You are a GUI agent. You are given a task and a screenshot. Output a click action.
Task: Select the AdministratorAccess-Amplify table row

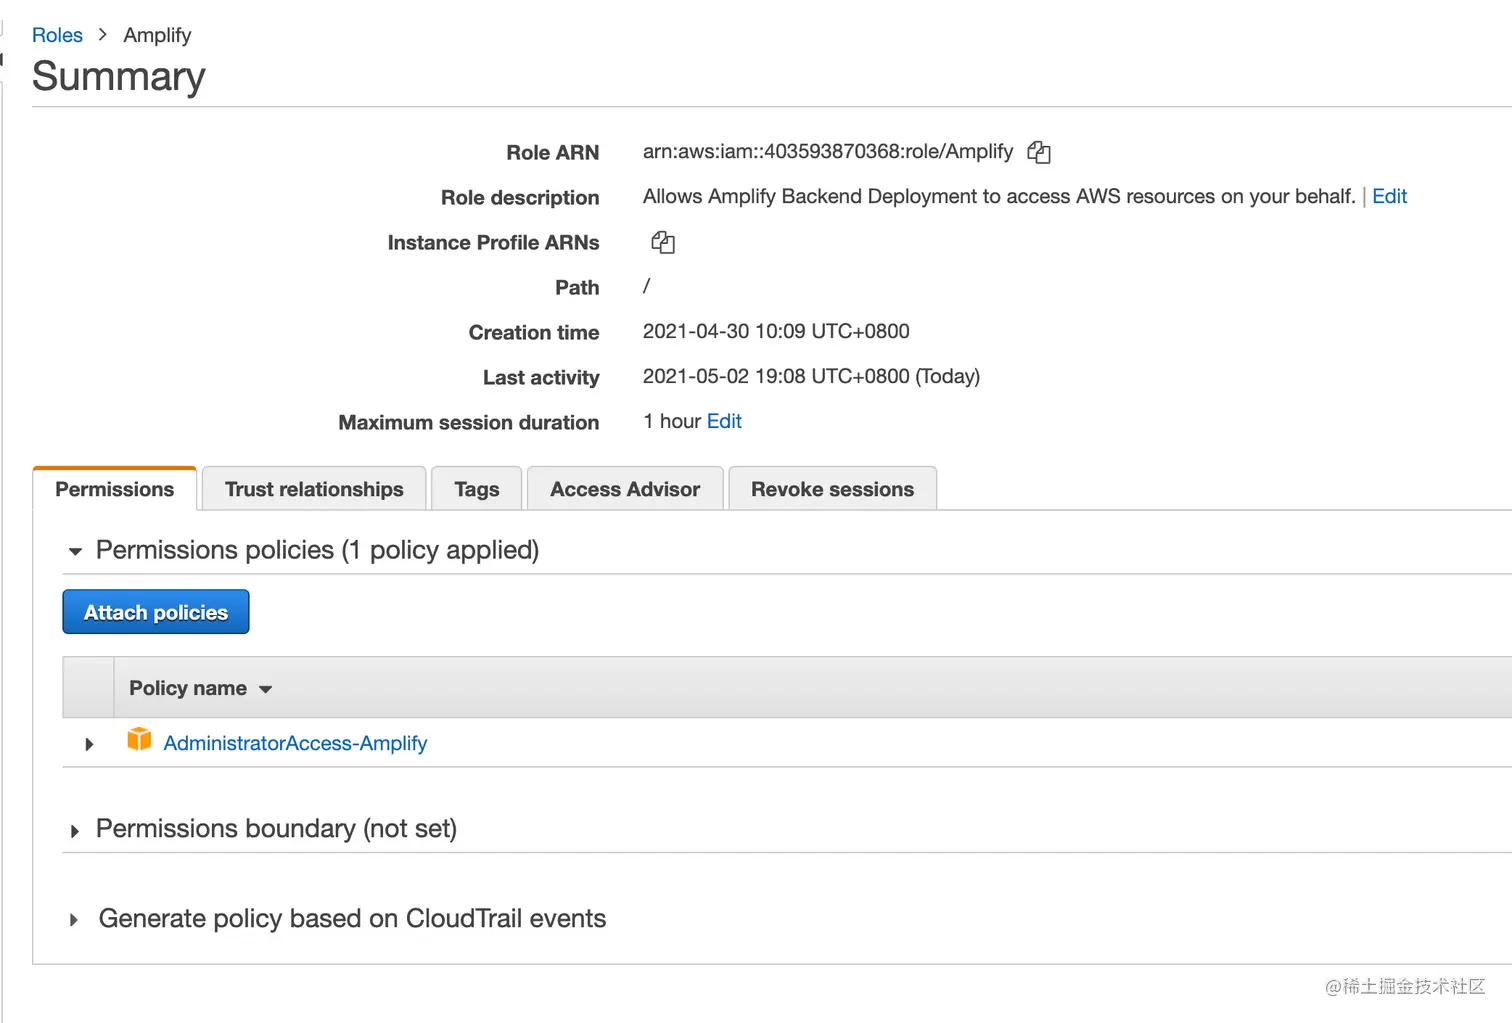click(700, 743)
